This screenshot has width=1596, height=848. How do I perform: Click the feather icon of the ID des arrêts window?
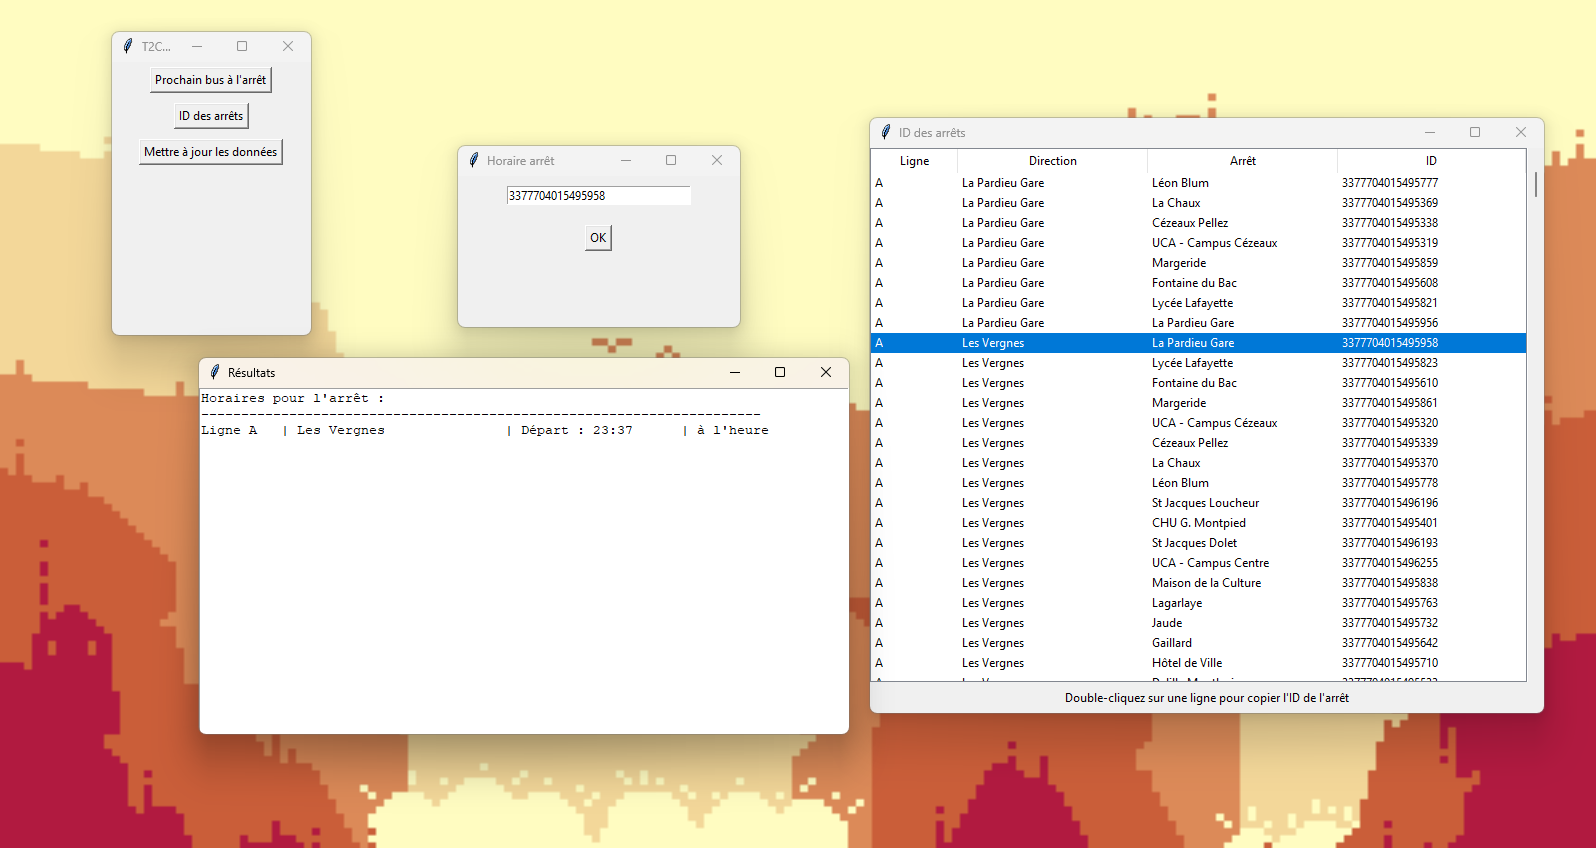[x=886, y=132]
